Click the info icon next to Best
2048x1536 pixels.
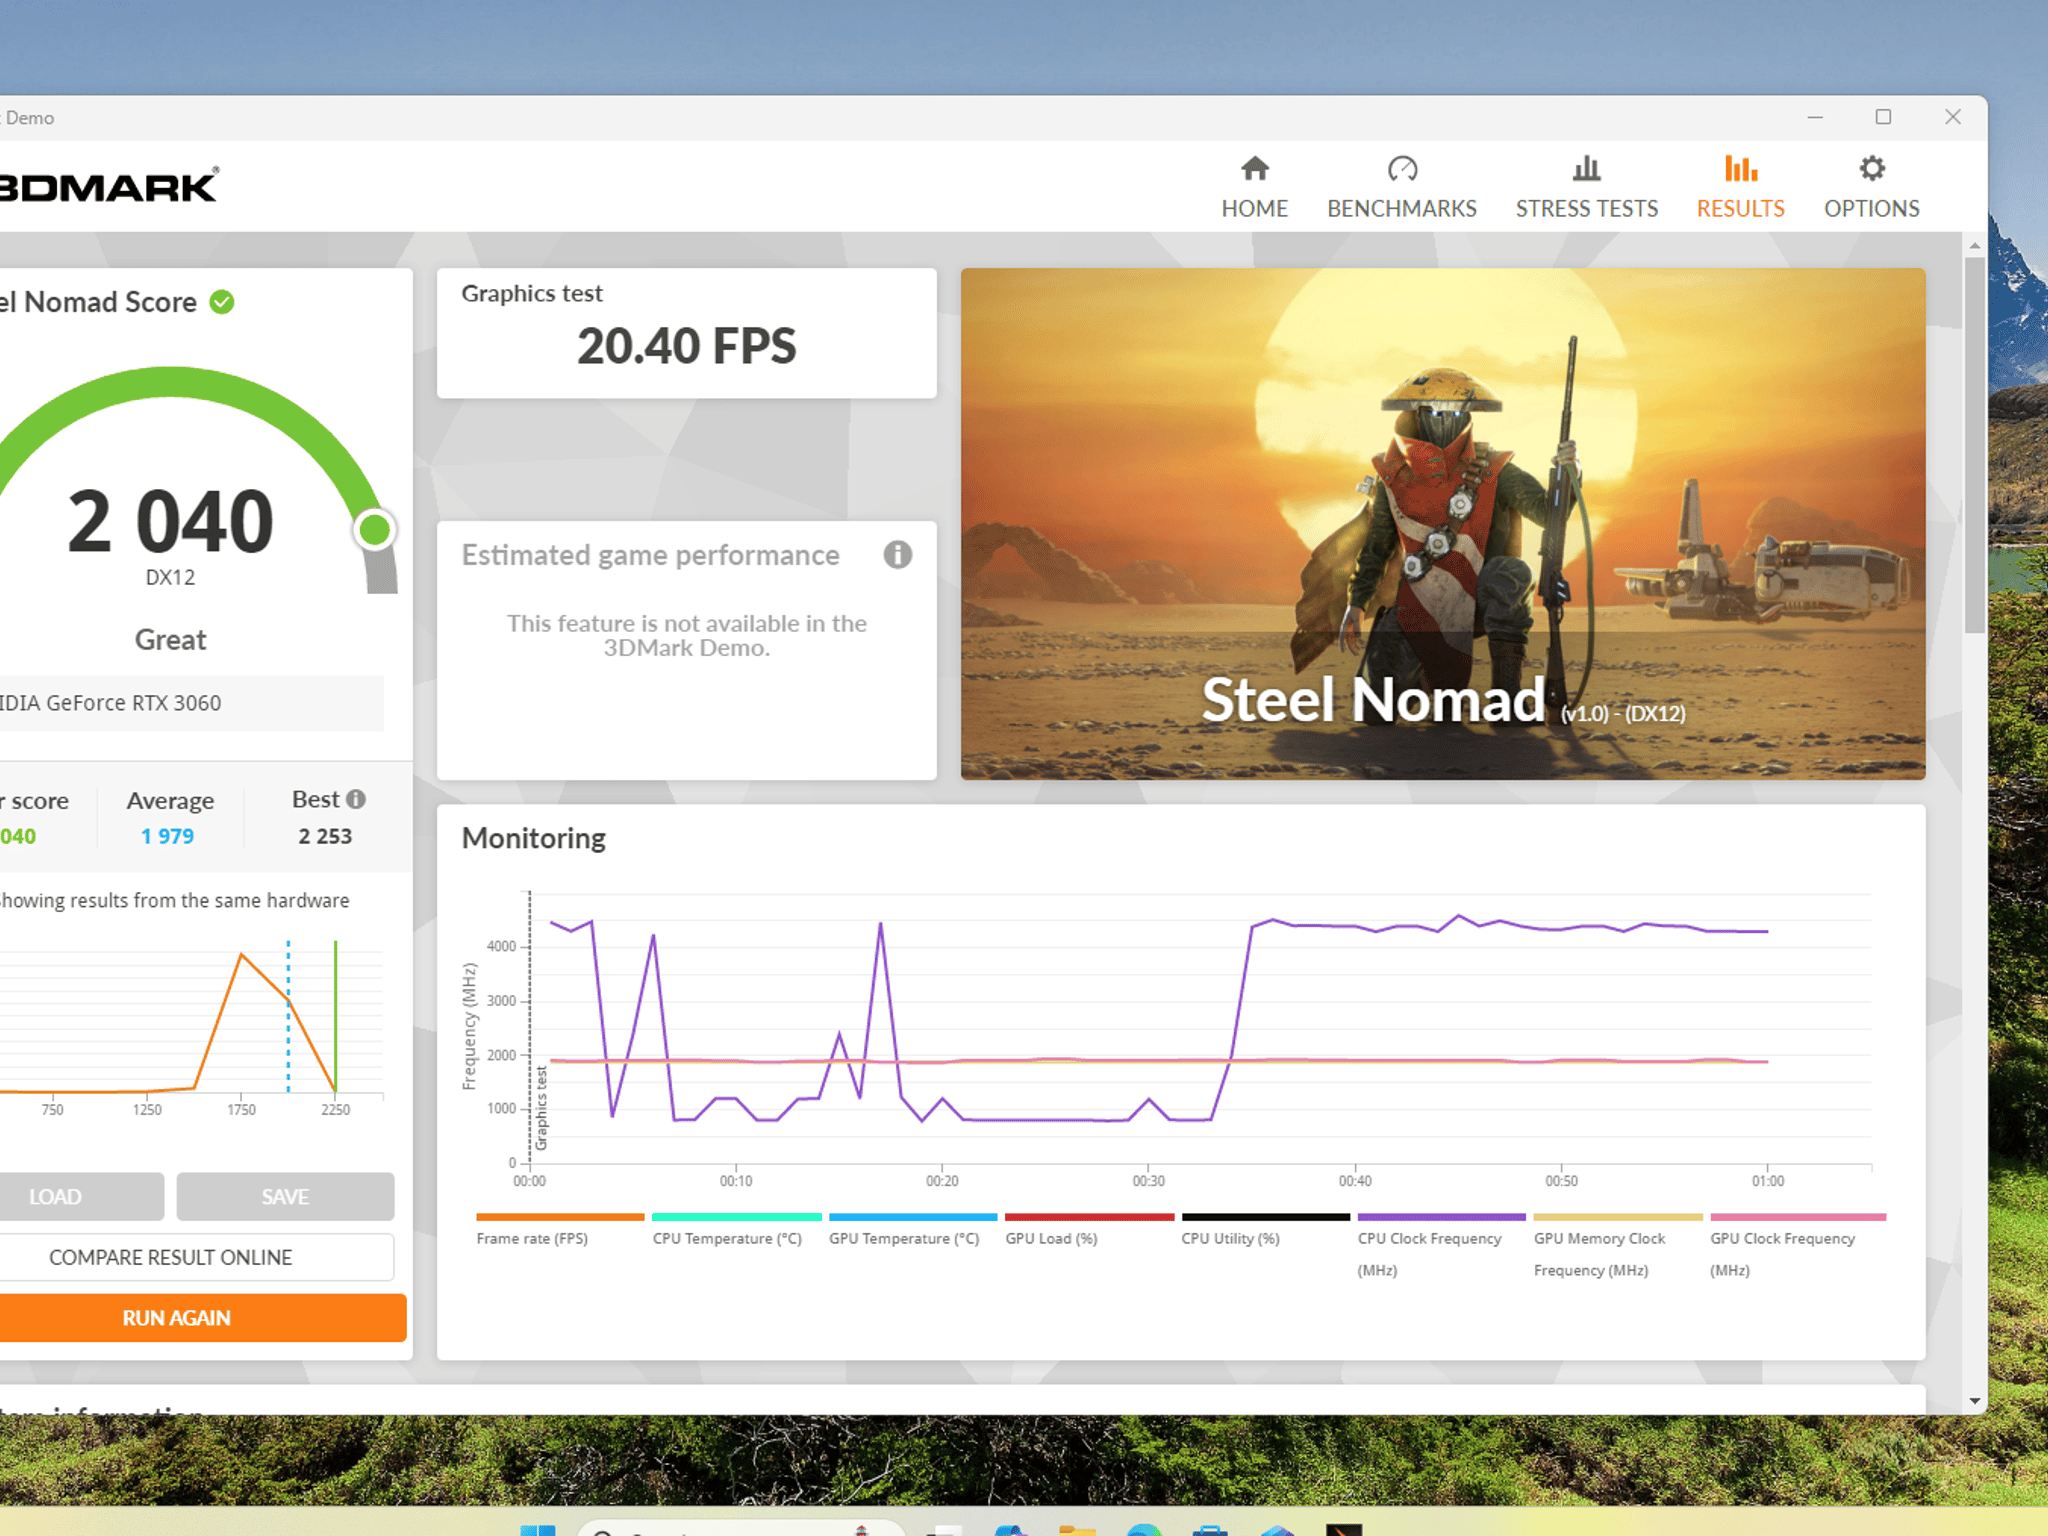click(356, 799)
